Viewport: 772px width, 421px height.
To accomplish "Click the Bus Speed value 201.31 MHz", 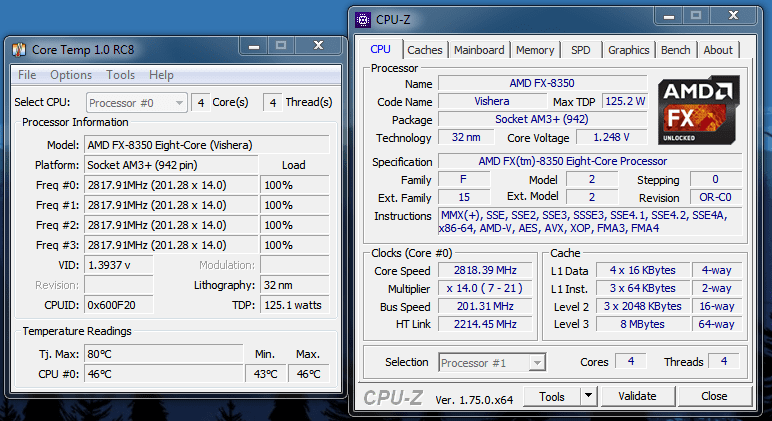I will click(485, 306).
